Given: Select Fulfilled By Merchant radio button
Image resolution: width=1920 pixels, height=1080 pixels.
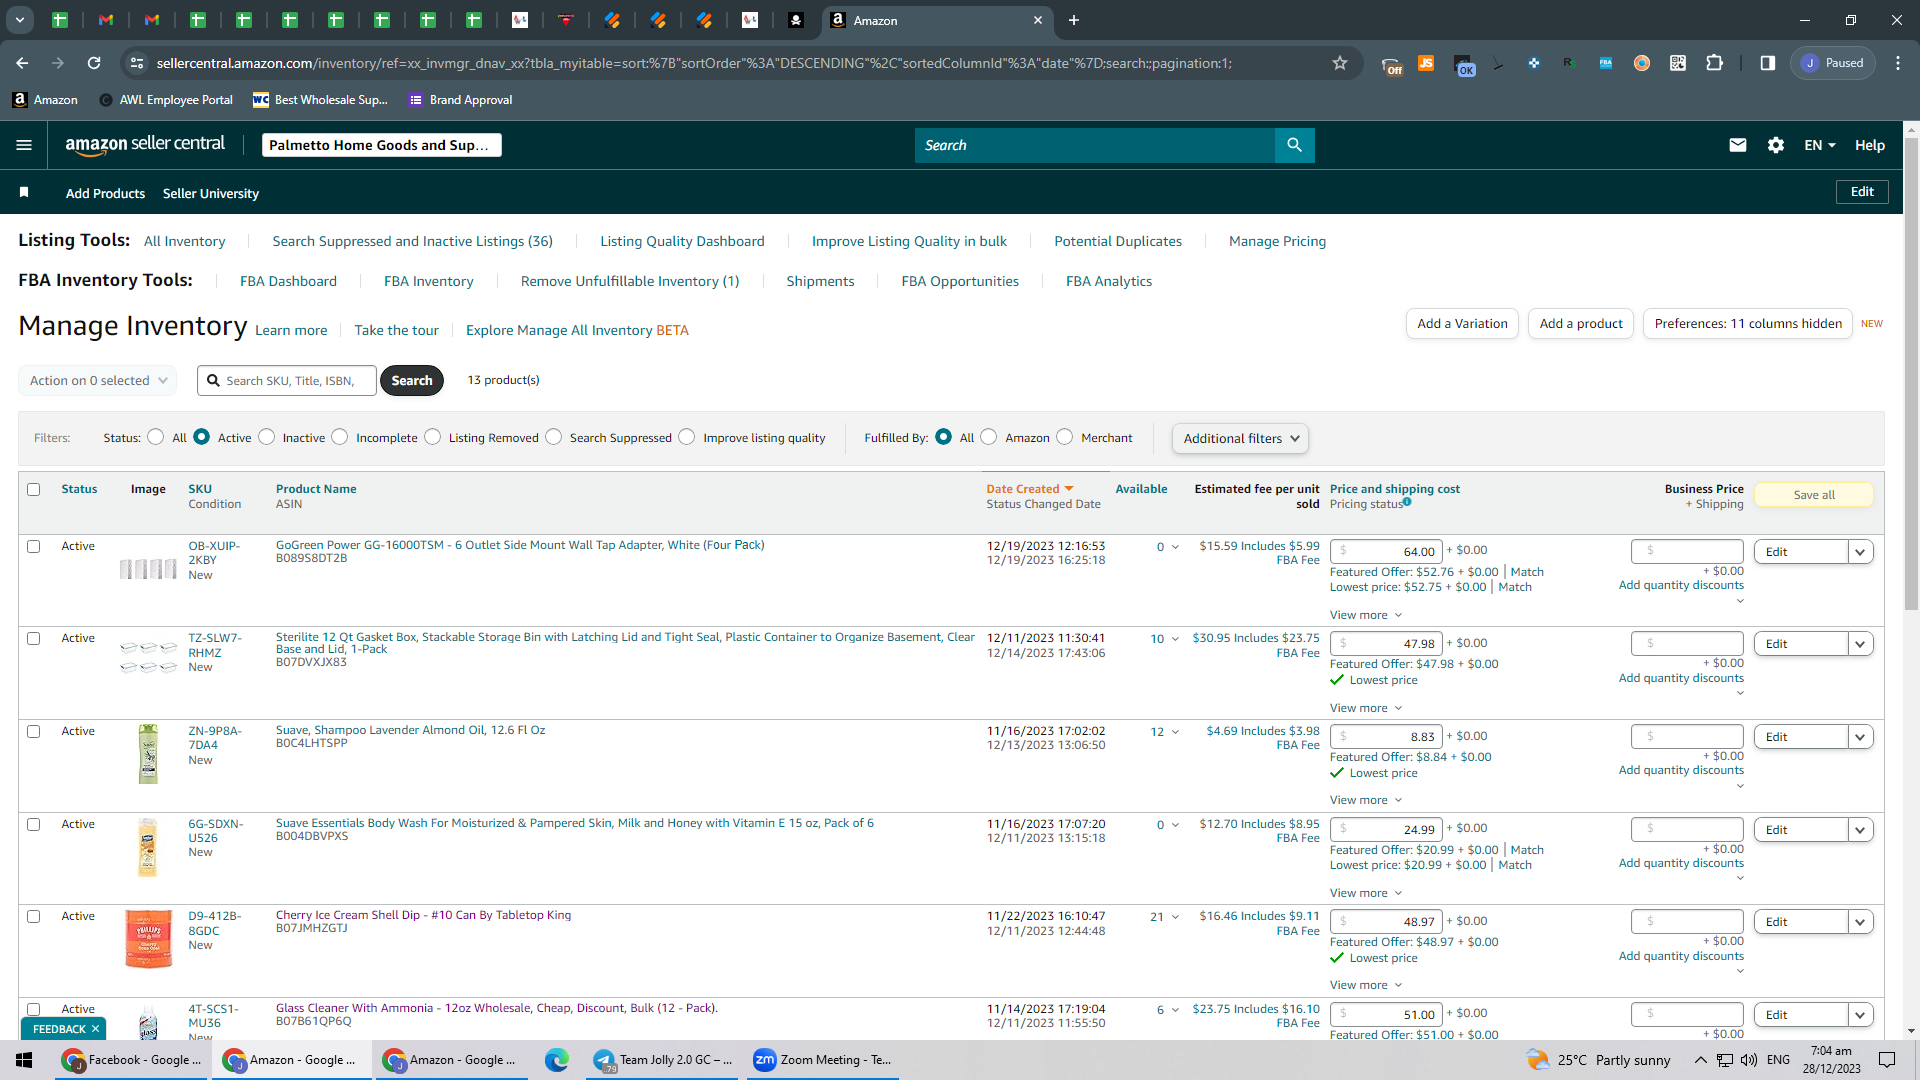Looking at the screenshot, I should (1065, 437).
